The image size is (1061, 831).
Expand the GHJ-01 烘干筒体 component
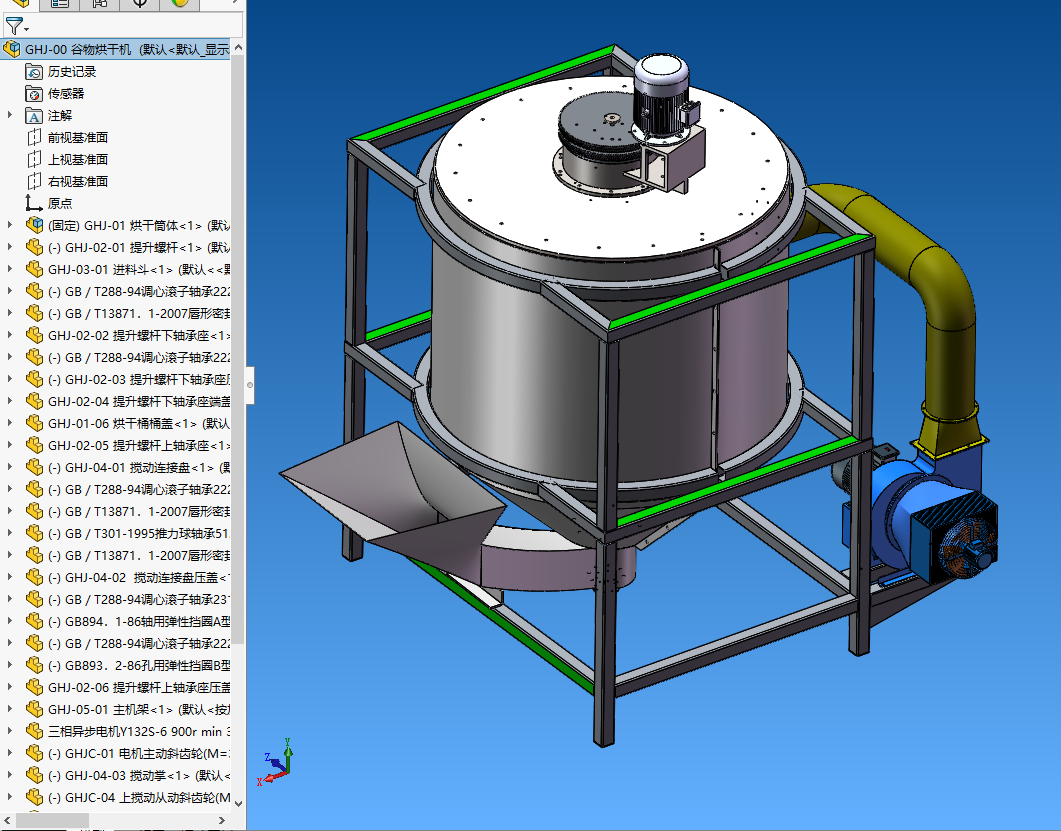[10, 226]
